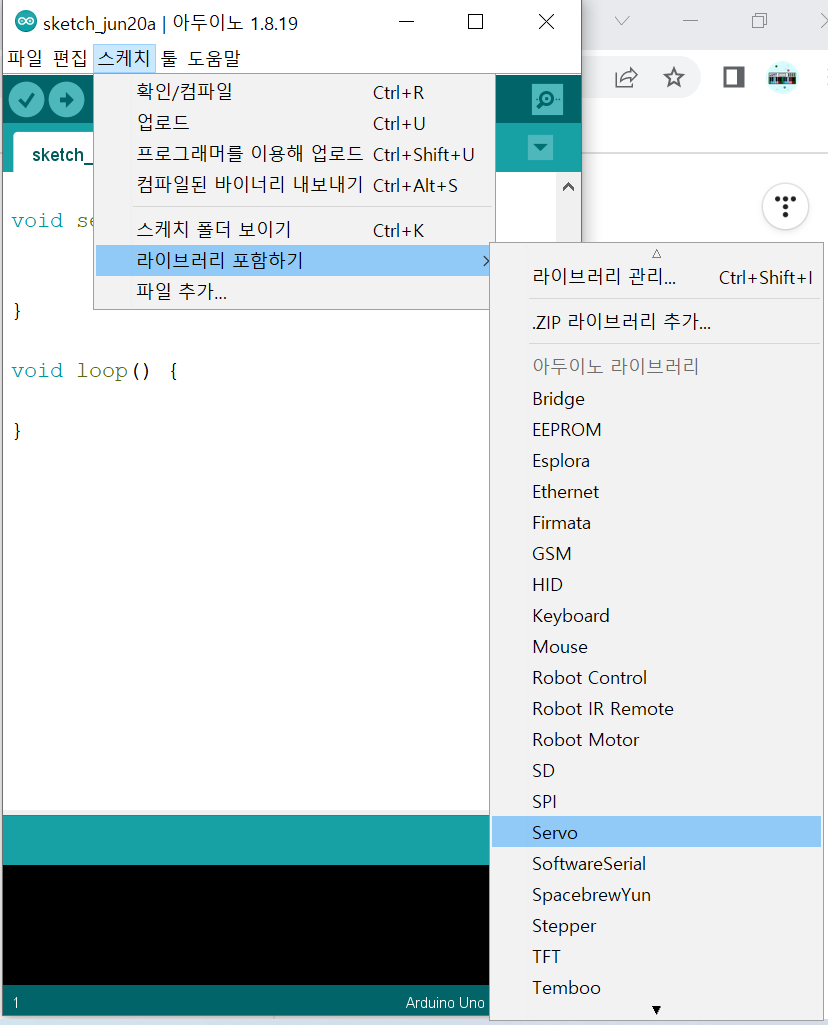This screenshot has width=828, height=1025.
Task: Expand 라이브러리 포함하기 submenu
Action: (294, 261)
